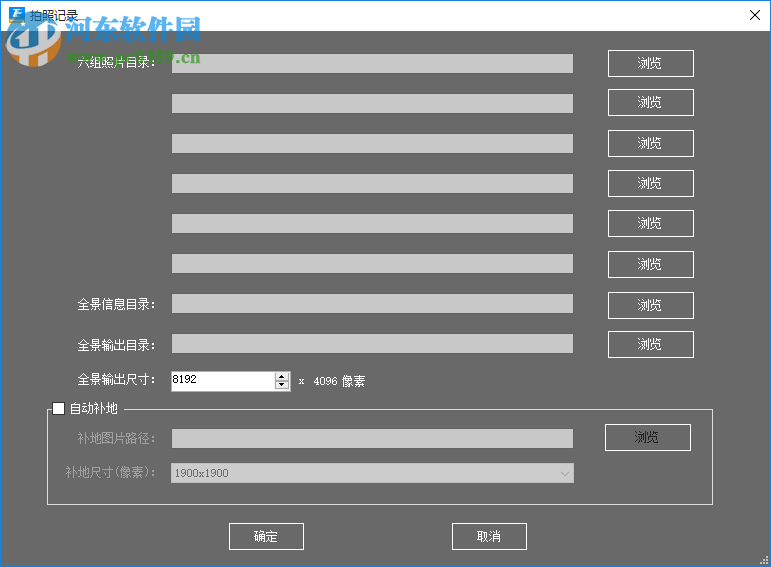
Task: Select the third photo directory path field
Action: pyautogui.click(x=372, y=144)
